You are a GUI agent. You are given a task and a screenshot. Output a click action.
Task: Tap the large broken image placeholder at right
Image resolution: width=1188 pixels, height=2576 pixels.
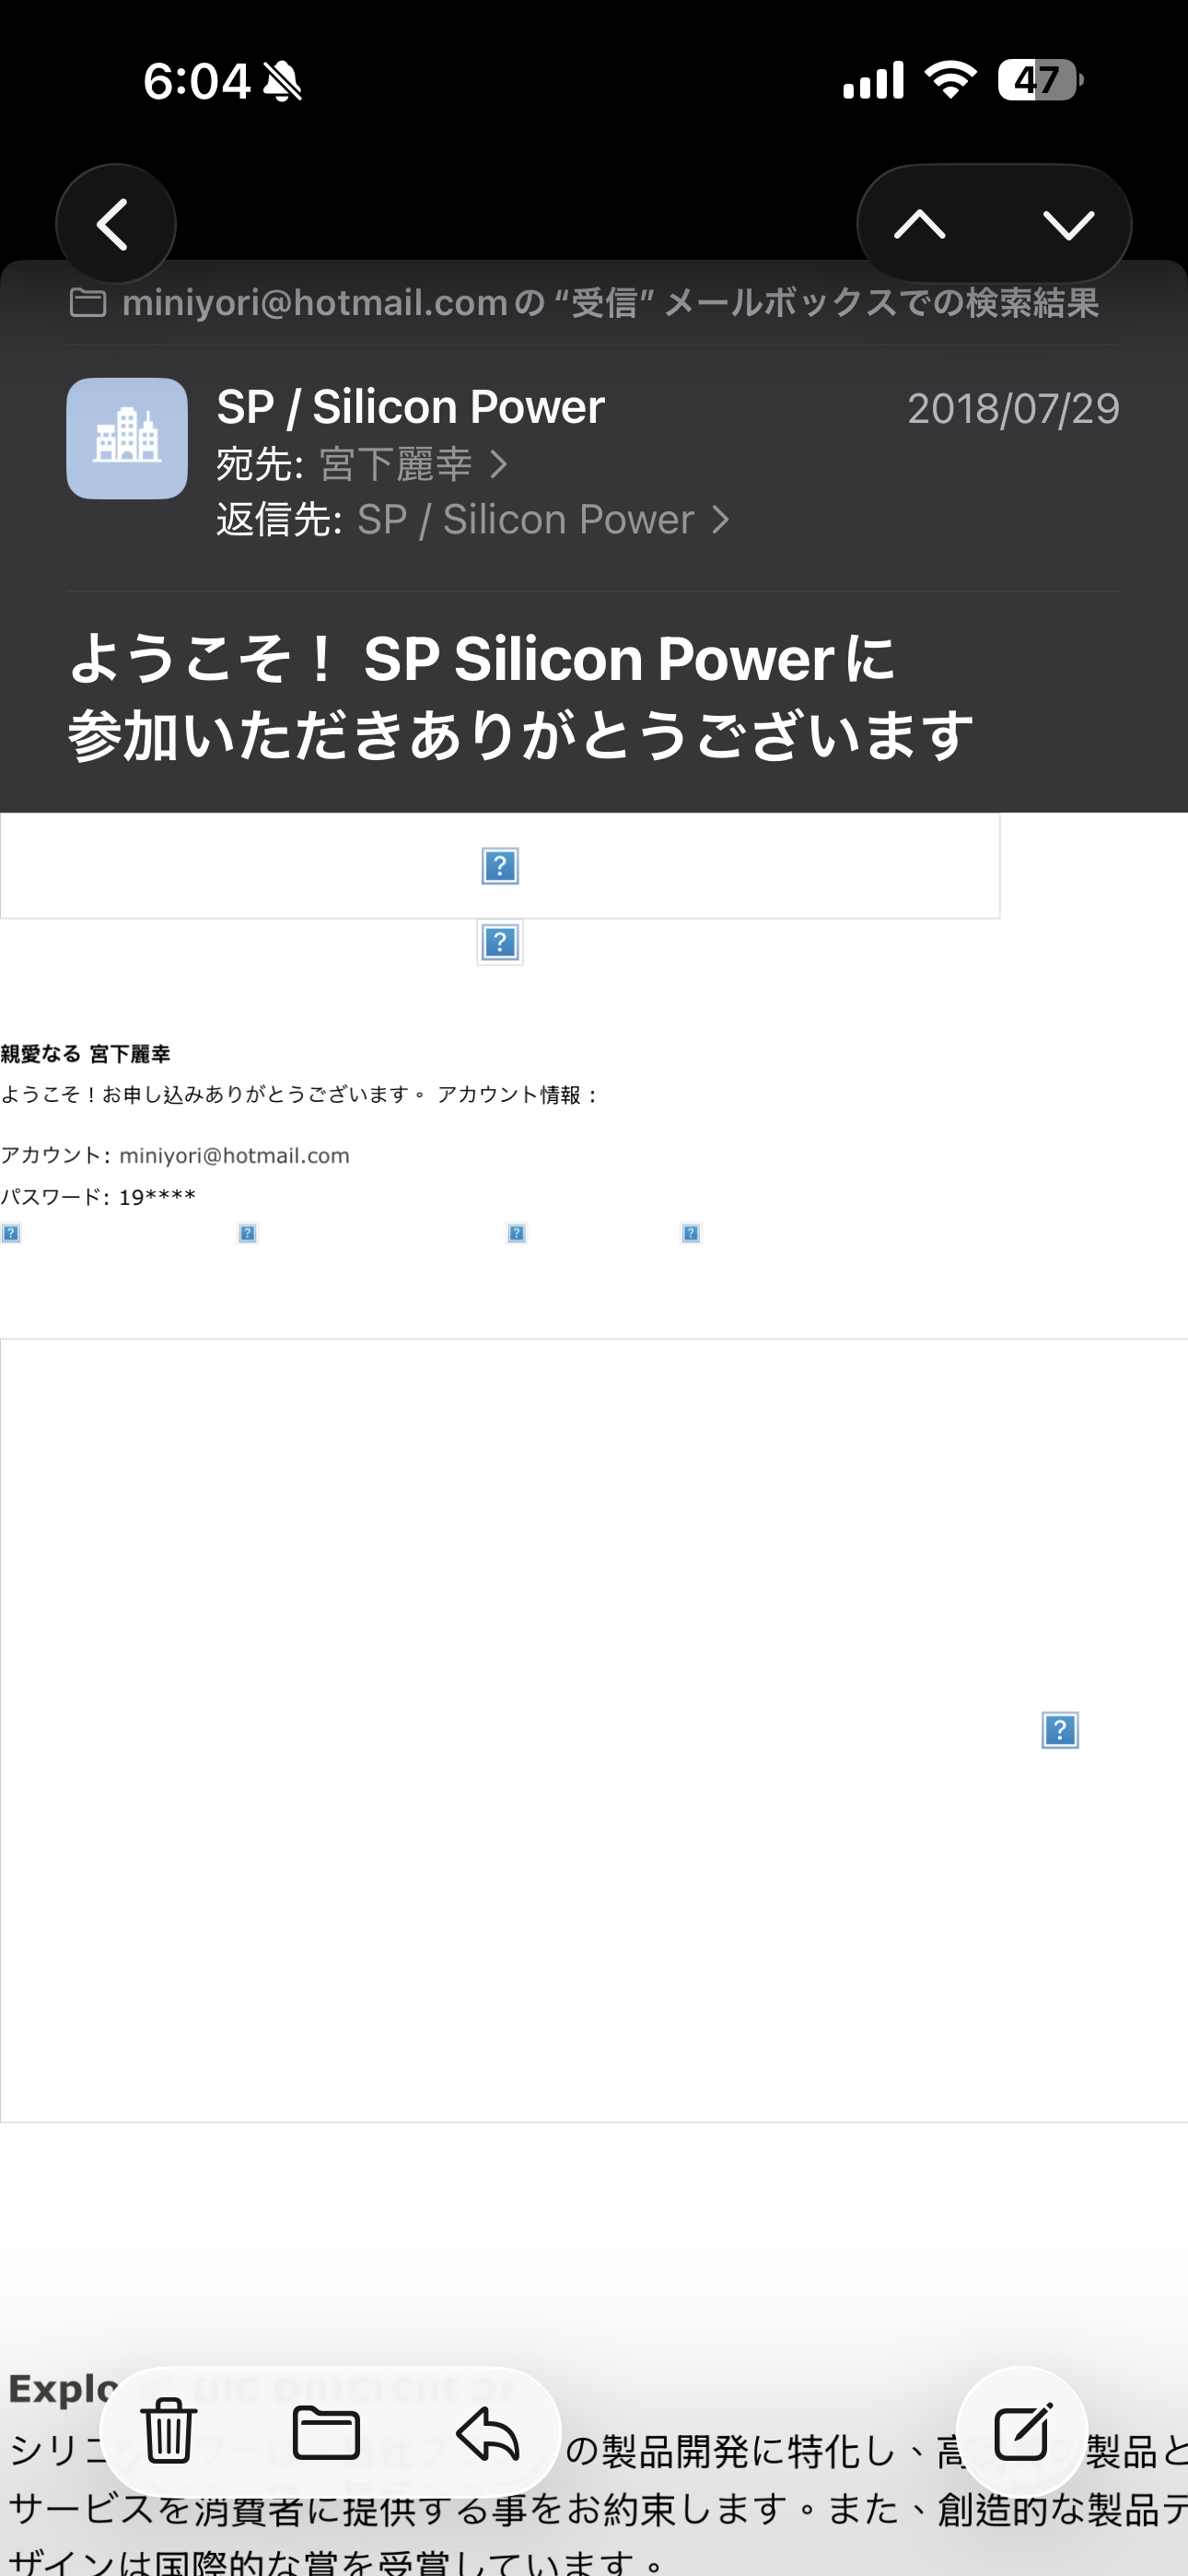point(1060,1730)
